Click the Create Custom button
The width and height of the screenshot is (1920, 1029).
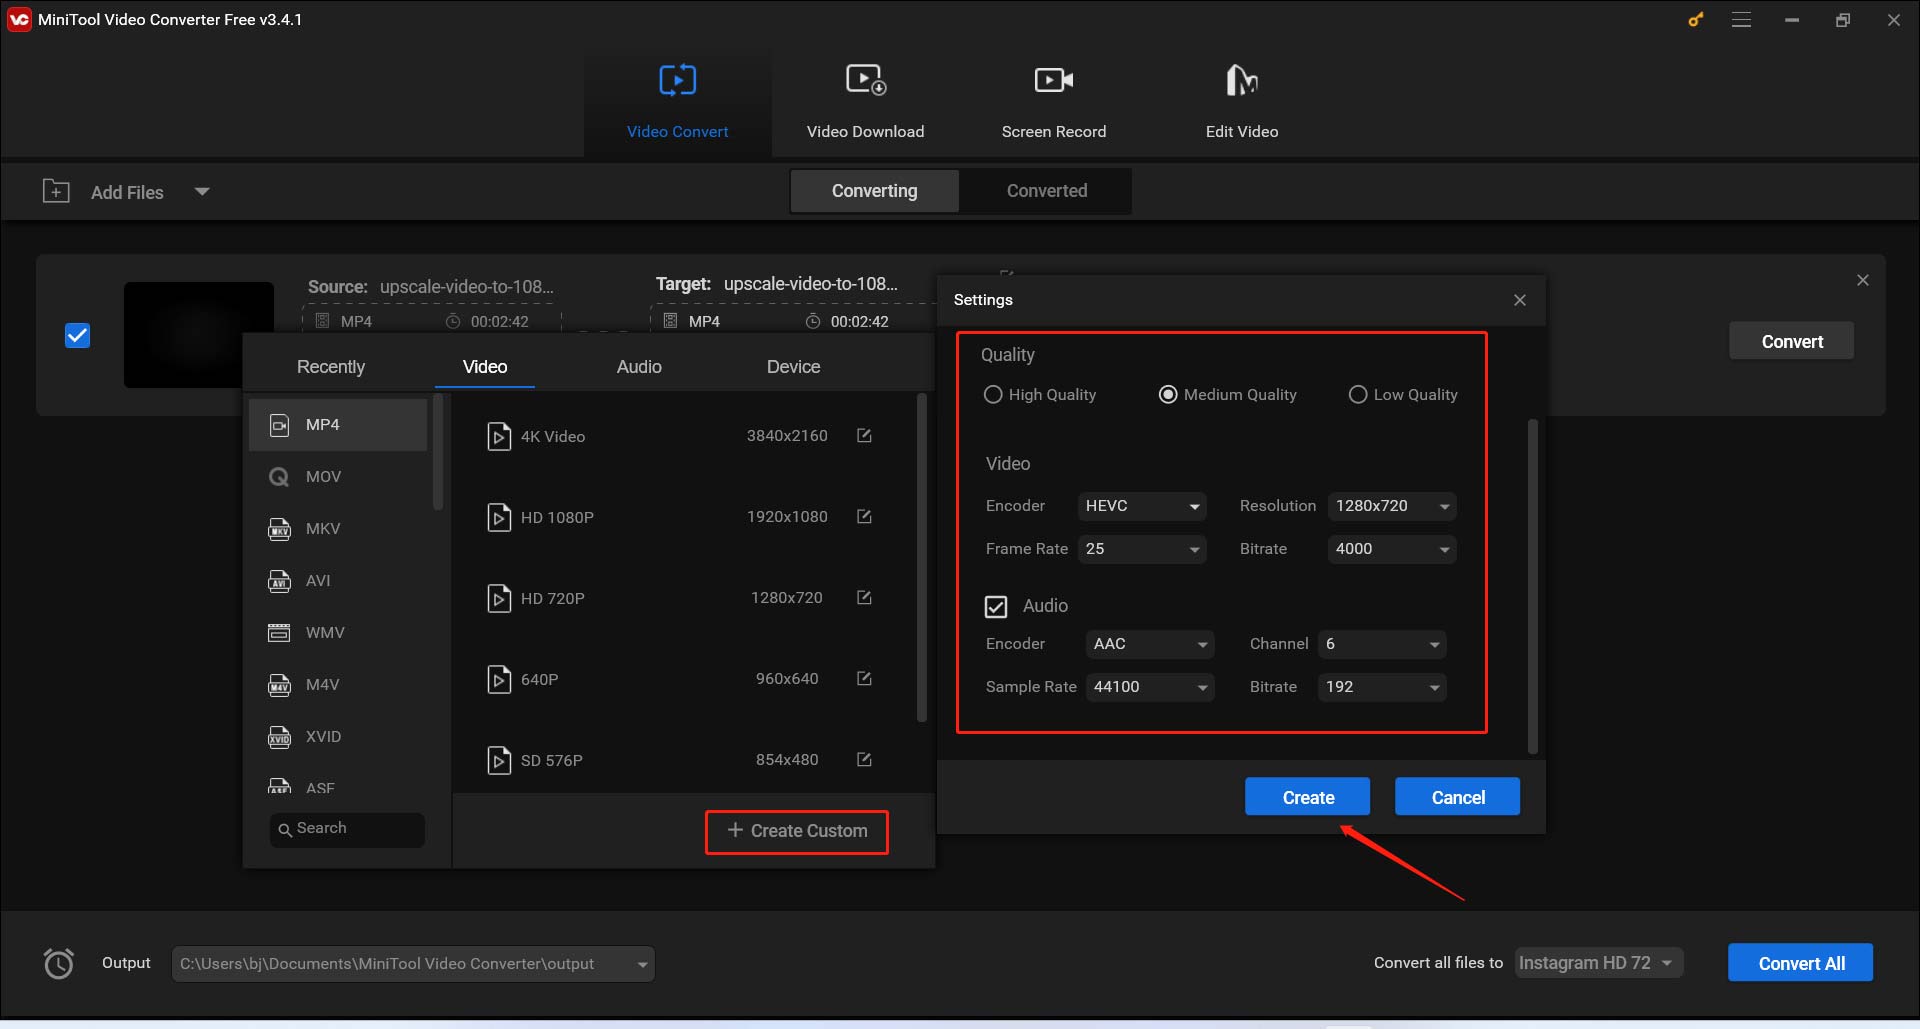tap(797, 831)
